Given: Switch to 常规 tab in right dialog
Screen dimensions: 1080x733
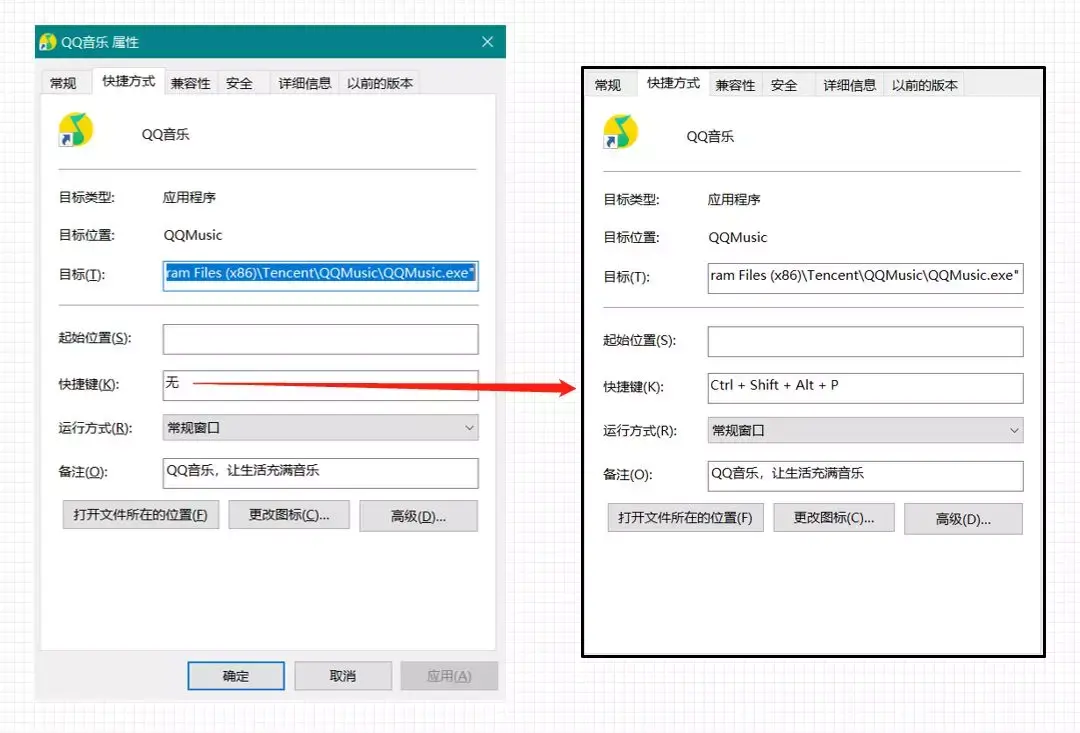Looking at the screenshot, I should click(x=608, y=85).
